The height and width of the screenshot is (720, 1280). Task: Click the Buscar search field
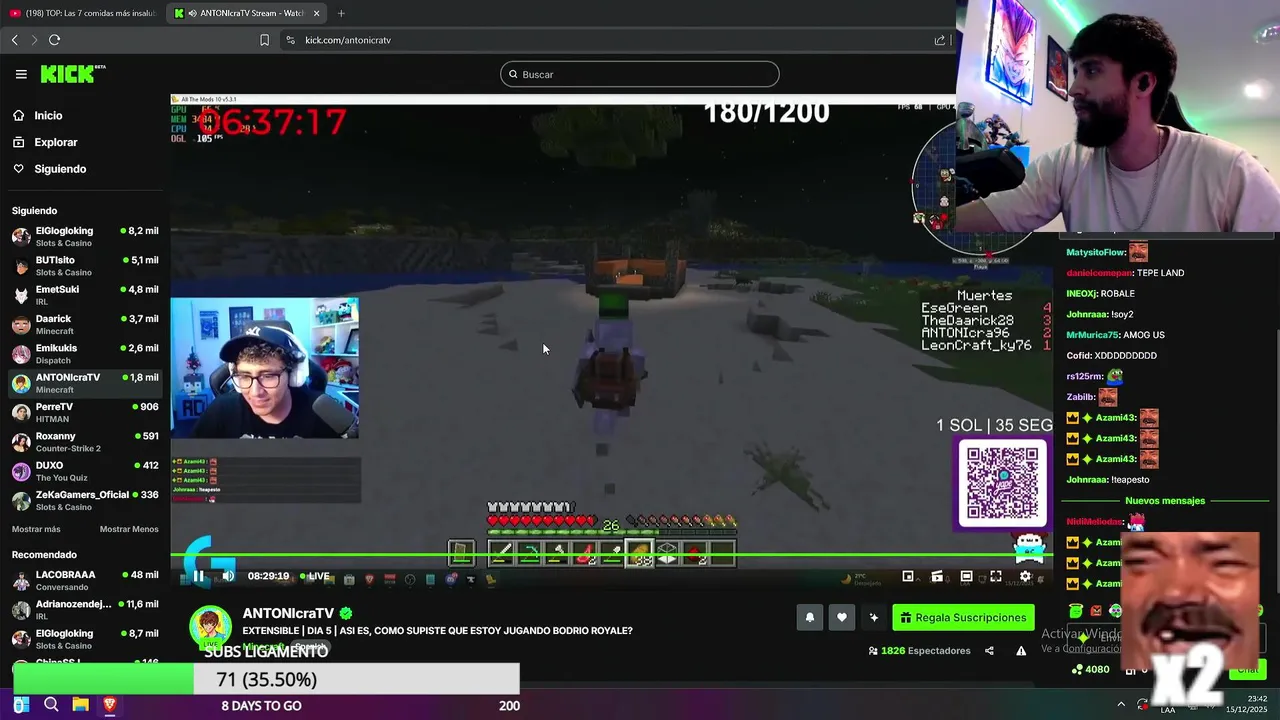[x=640, y=74]
